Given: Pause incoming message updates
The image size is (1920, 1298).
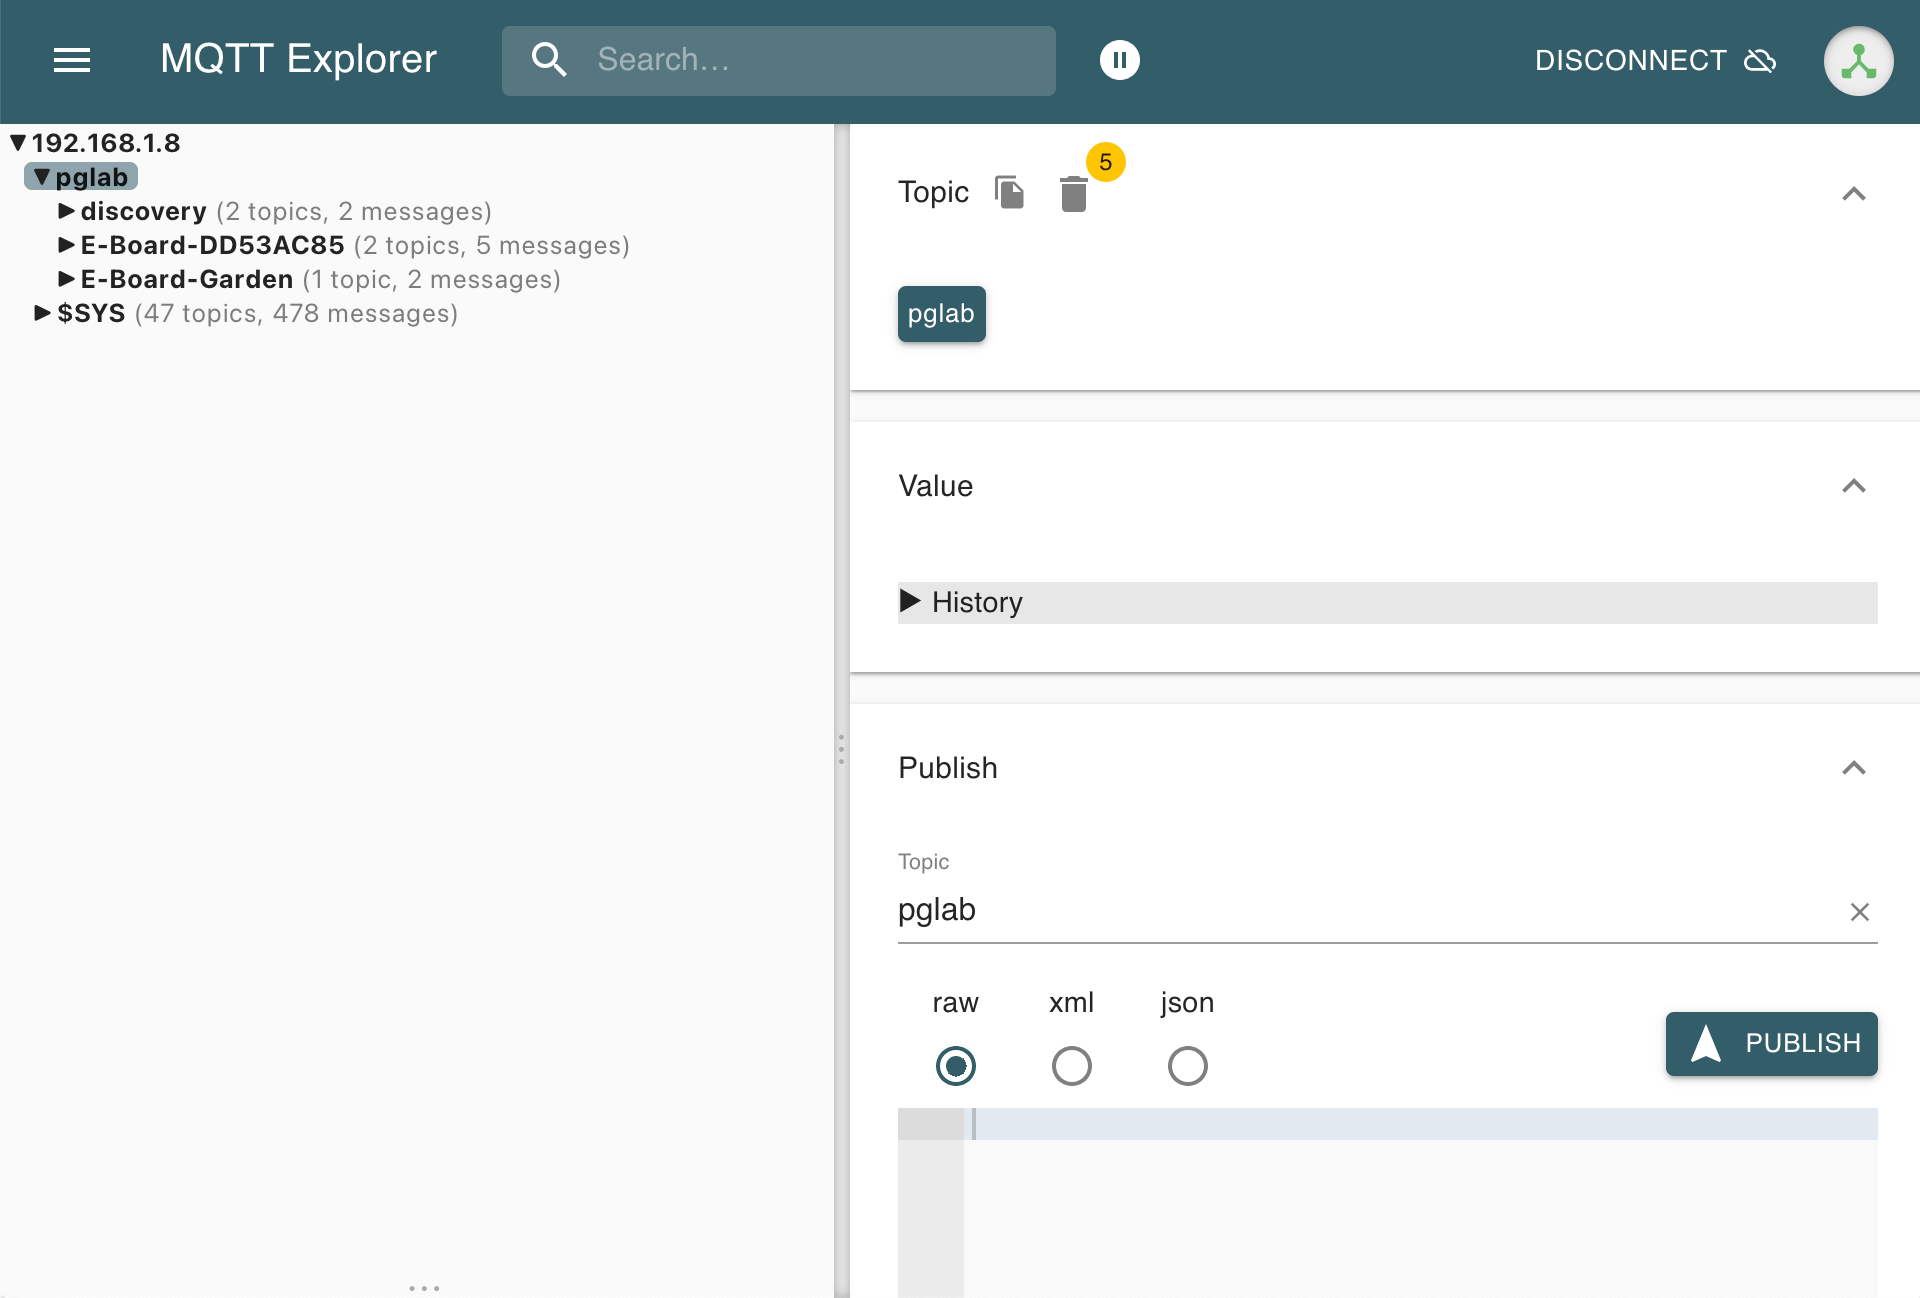Looking at the screenshot, I should (1119, 60).
